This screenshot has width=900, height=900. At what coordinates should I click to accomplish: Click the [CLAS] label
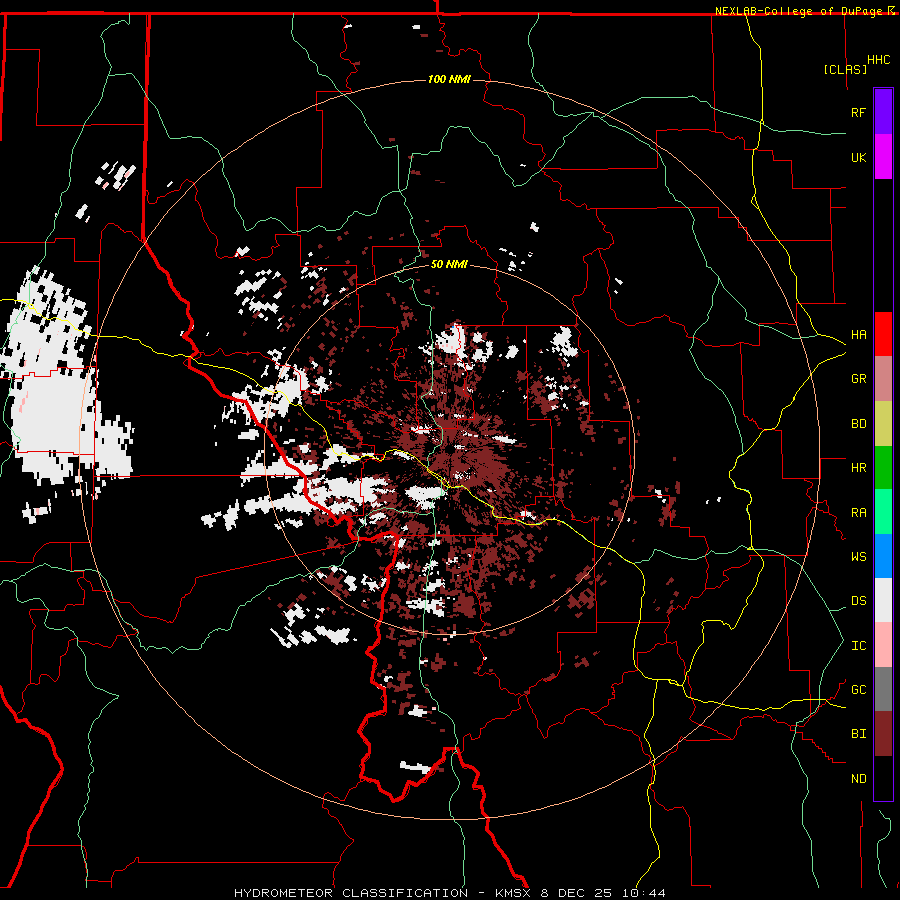[x=845, y=69]
